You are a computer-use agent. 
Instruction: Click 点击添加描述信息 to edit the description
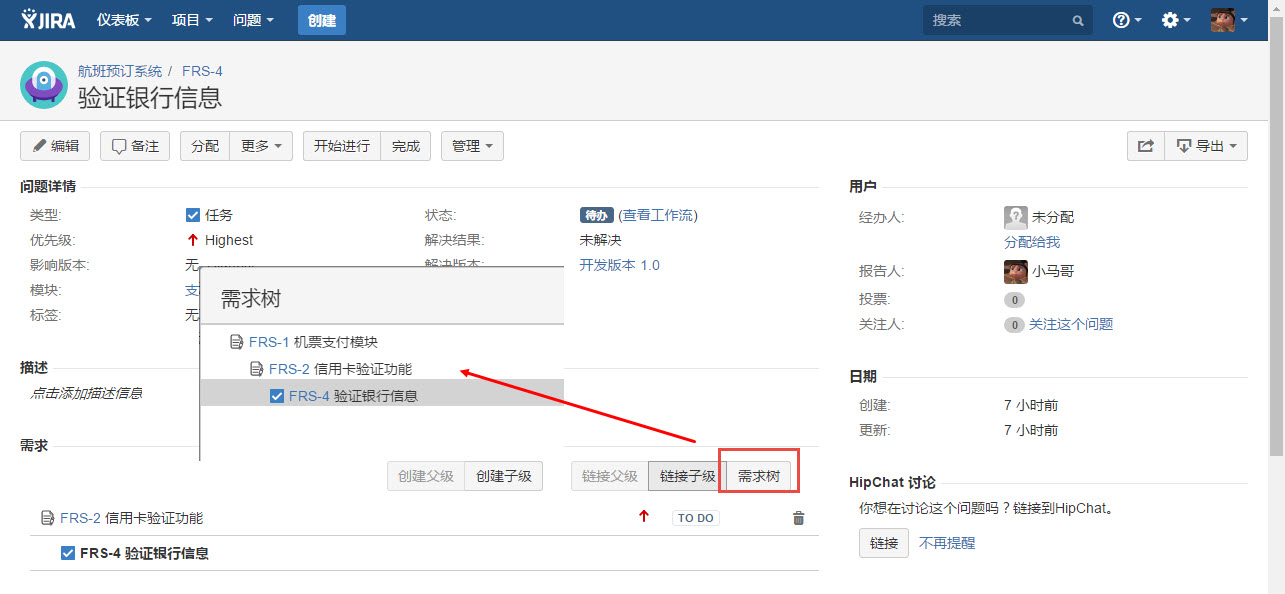click(86, 394)
